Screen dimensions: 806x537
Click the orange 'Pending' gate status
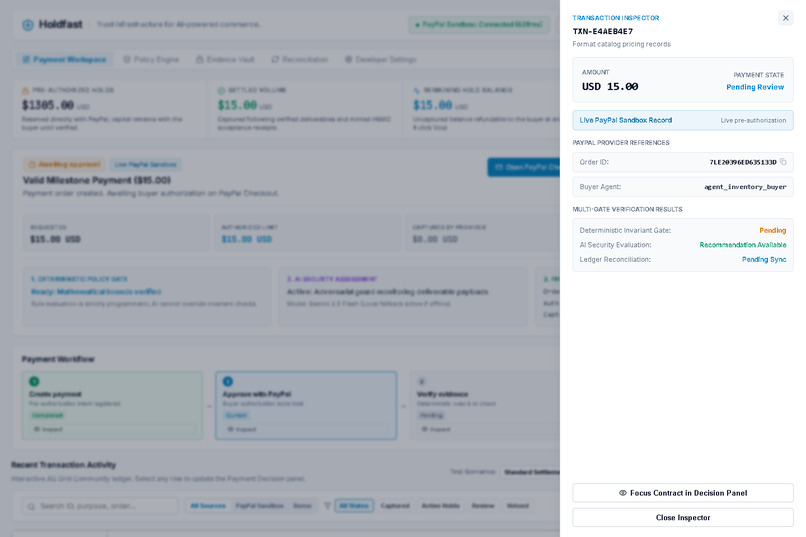tap(773, 230)
